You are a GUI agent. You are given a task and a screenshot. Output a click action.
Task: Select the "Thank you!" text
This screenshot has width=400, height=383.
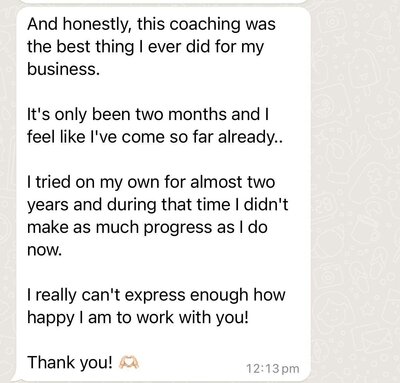[70, 362]
